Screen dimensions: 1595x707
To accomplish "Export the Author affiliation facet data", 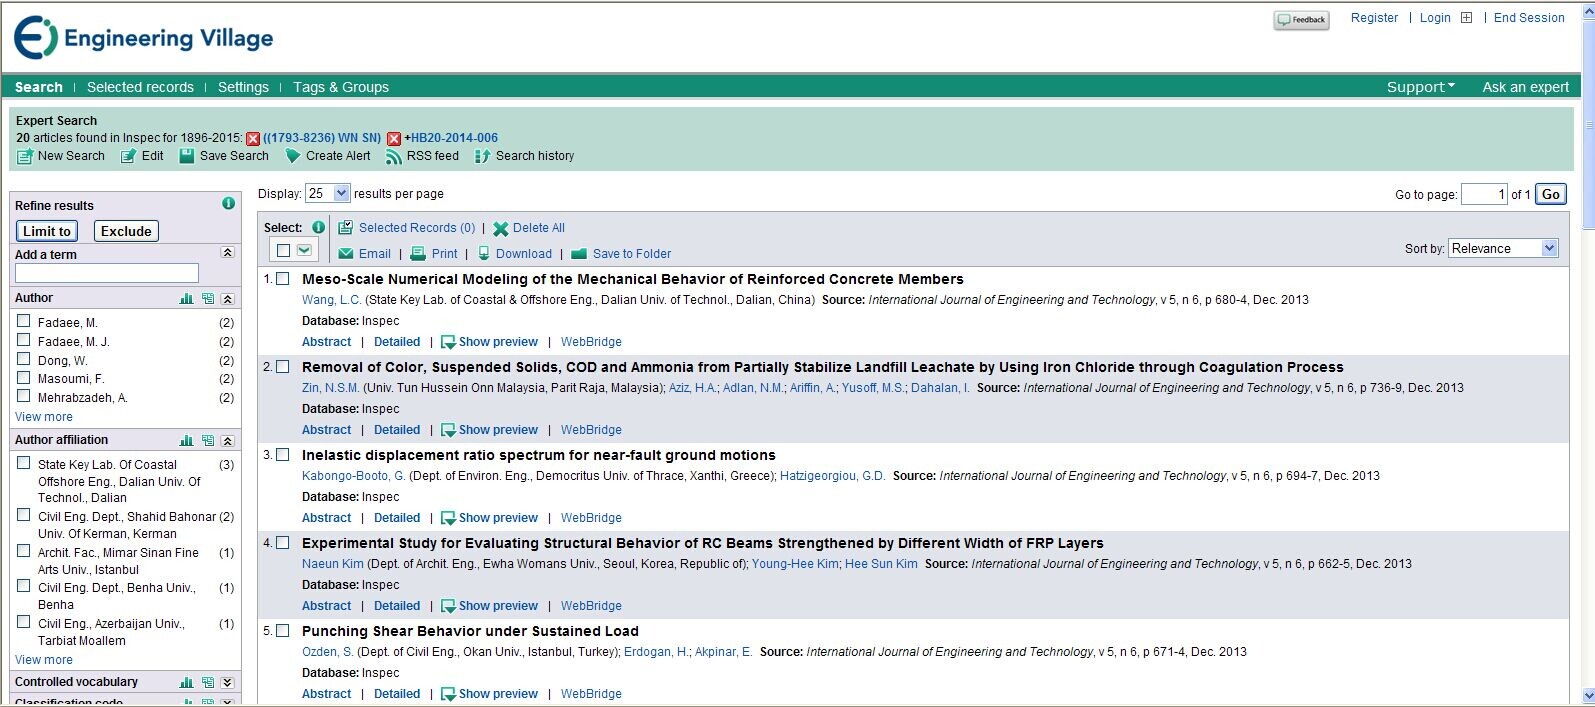I will [207, 440].
